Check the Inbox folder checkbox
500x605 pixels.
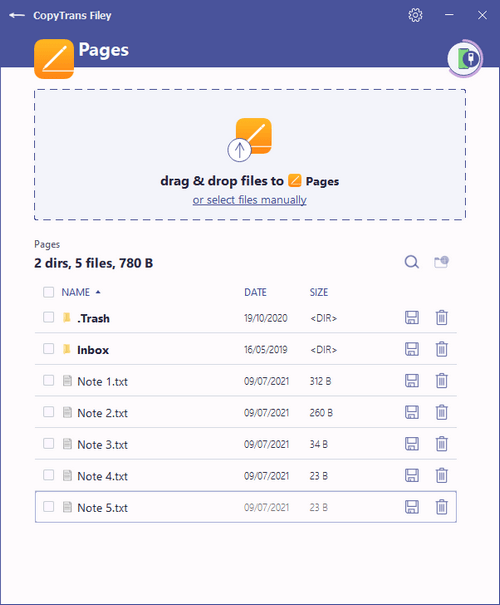coord(49,349)
